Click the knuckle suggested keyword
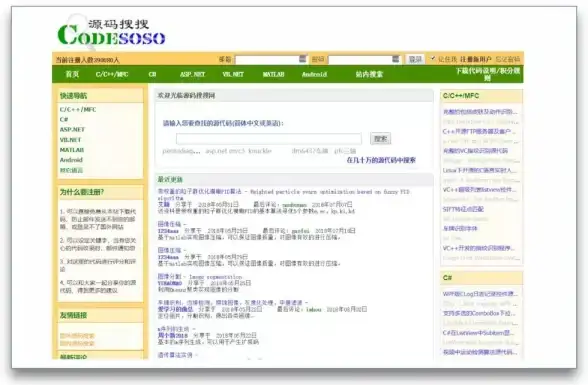Image resolution: width=588 pixels, height=385 pixels. tap(260, 151)
